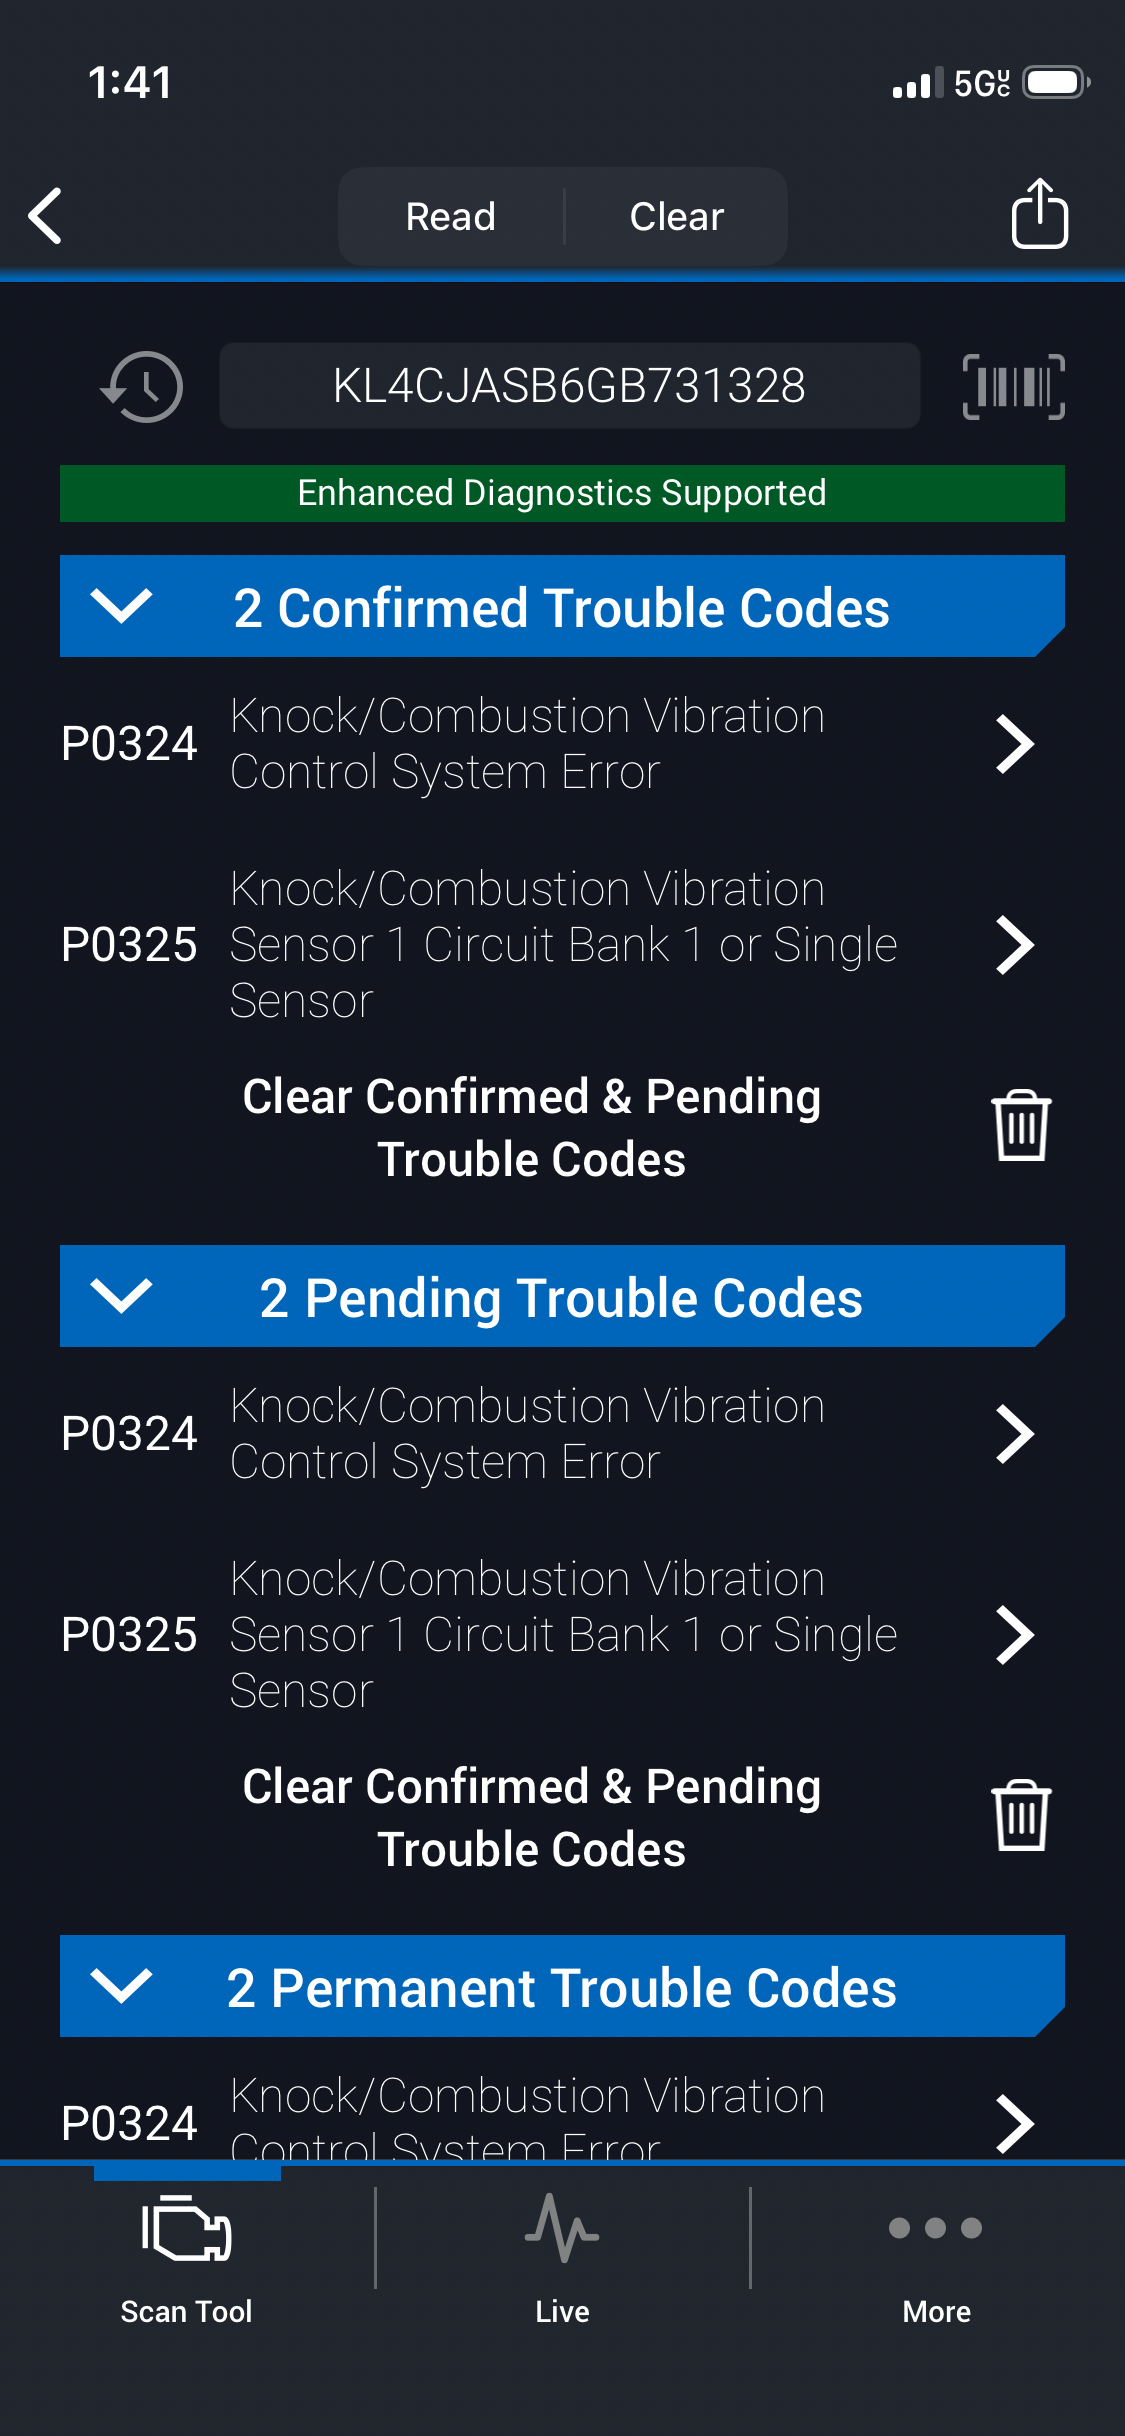Open the Scan Tool engine icon
The width and height of the screenshot is (1125, 2436).
[x=186, y=2230]
